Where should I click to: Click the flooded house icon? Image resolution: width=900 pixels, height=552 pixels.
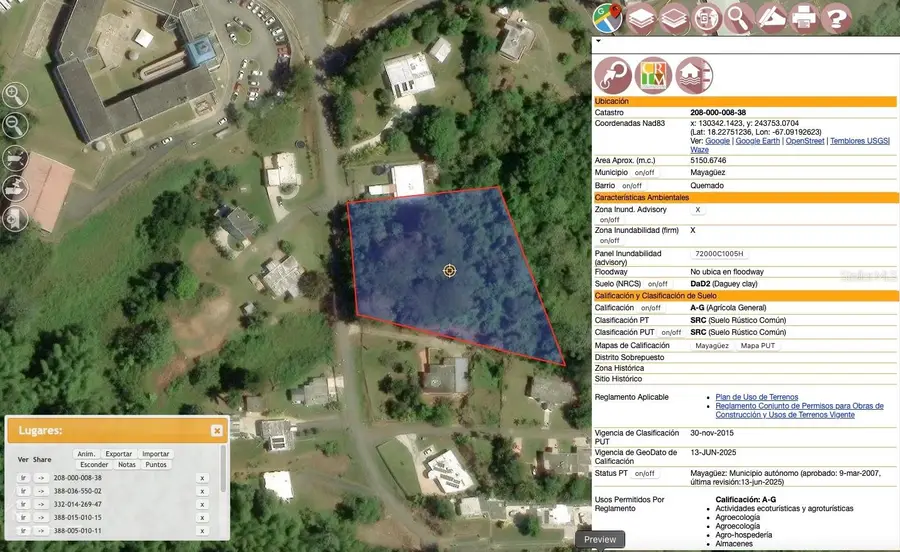[695, 75]
